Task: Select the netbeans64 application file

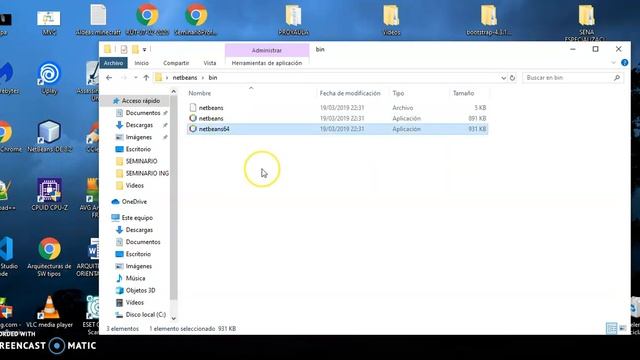Action: (x=337, y=129)
